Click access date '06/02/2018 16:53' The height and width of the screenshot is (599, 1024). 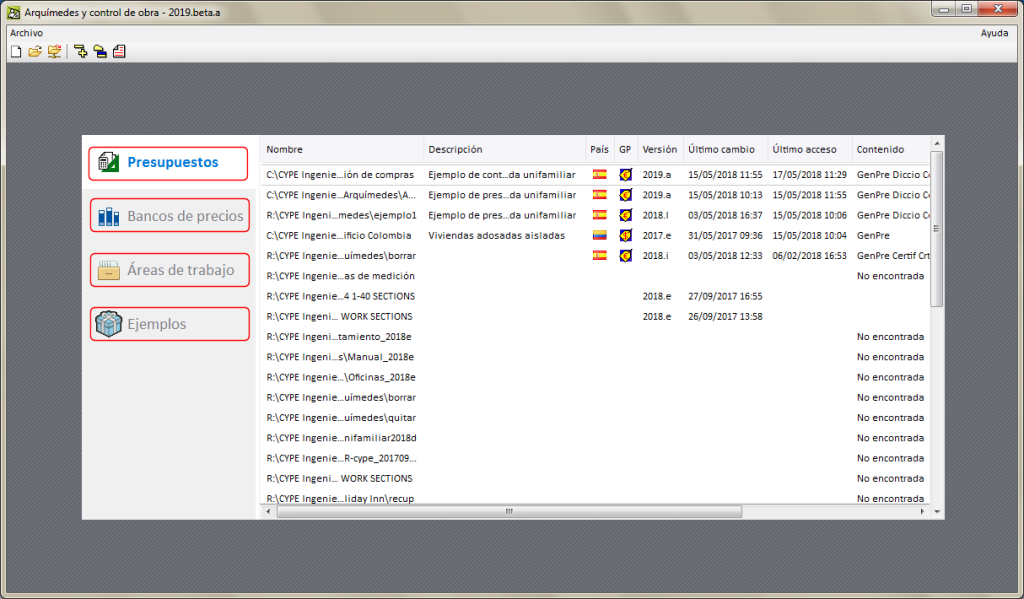click(x=809, y=255)
